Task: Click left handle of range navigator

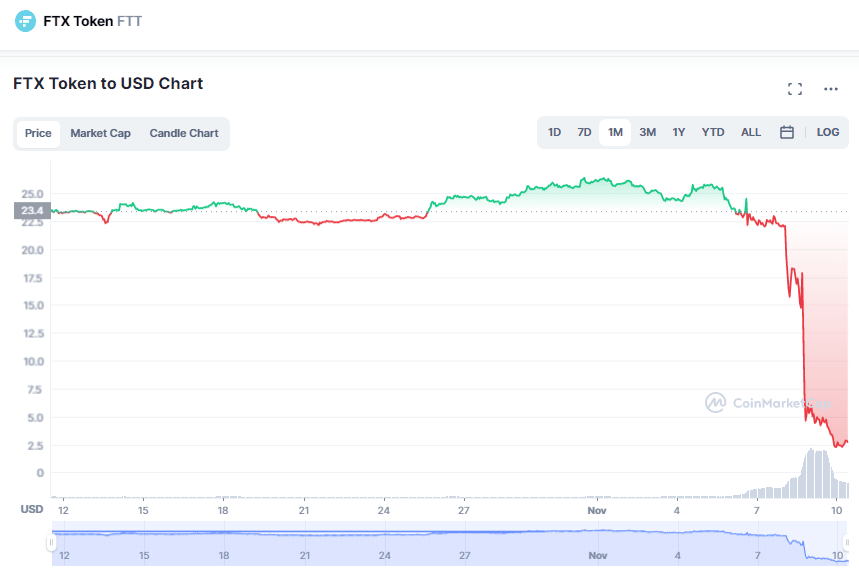Action: pyautogui.click(x=51, y=543)
